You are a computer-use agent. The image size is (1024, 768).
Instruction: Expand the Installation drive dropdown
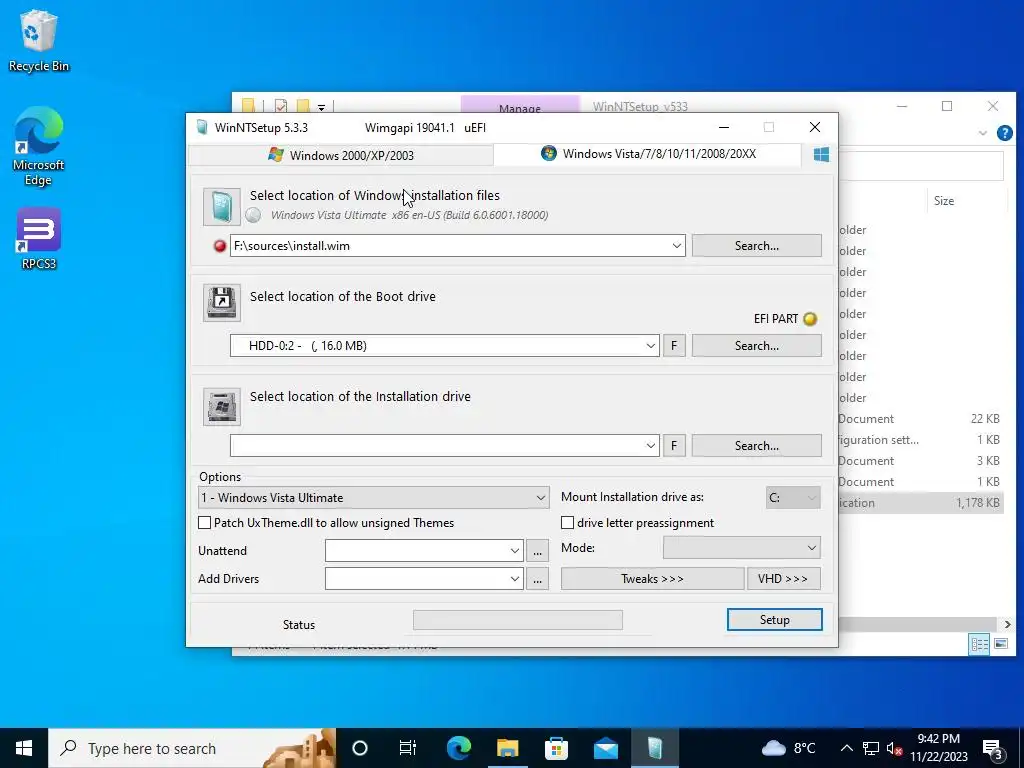coord(650,445)
